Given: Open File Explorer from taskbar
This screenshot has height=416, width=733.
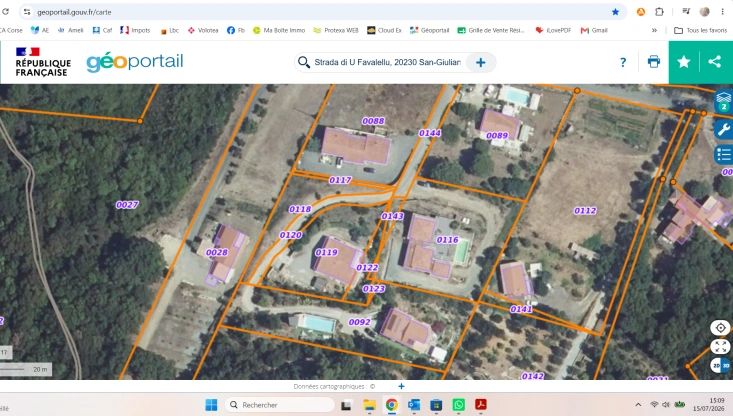Looking at the screenshot, I should pyautogui.click(x=369, y=405).
